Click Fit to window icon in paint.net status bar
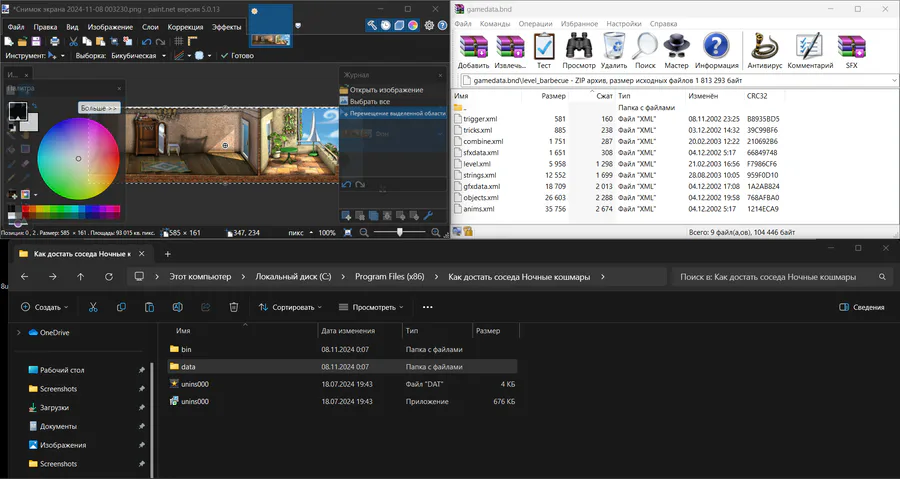Image resolution: width=900 pixels, height=479 pixels. pos(348,232)
